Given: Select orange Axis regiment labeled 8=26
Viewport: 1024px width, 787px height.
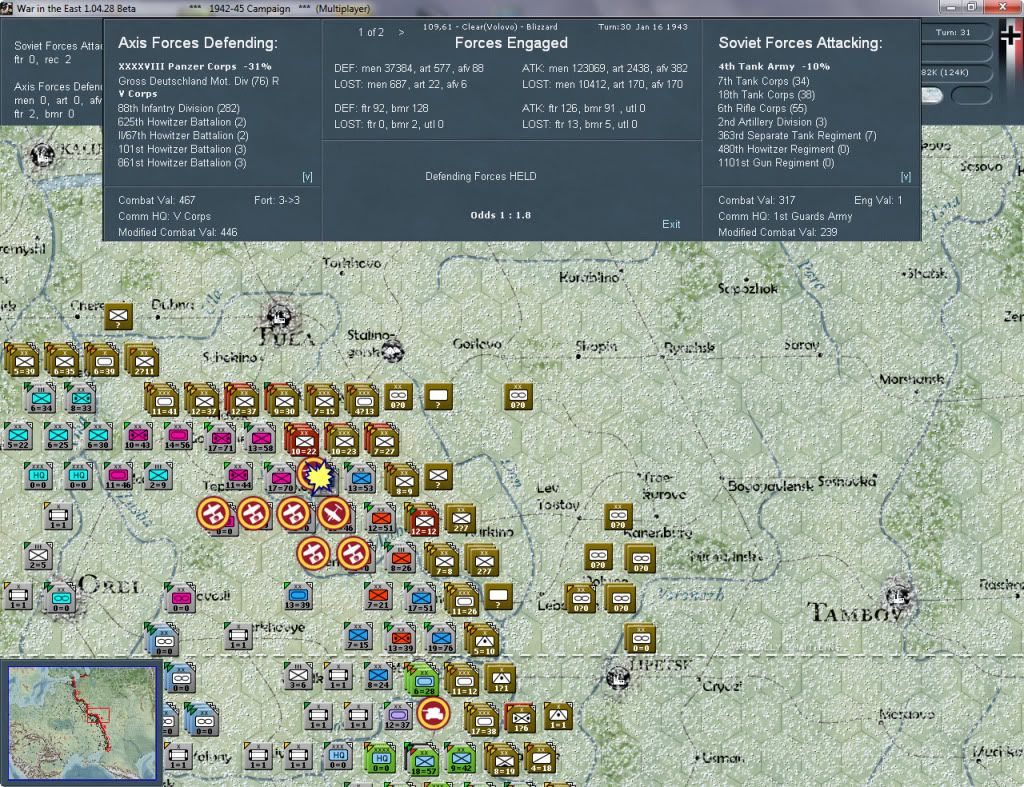Looking at the screenshot, I should (400, 558).
